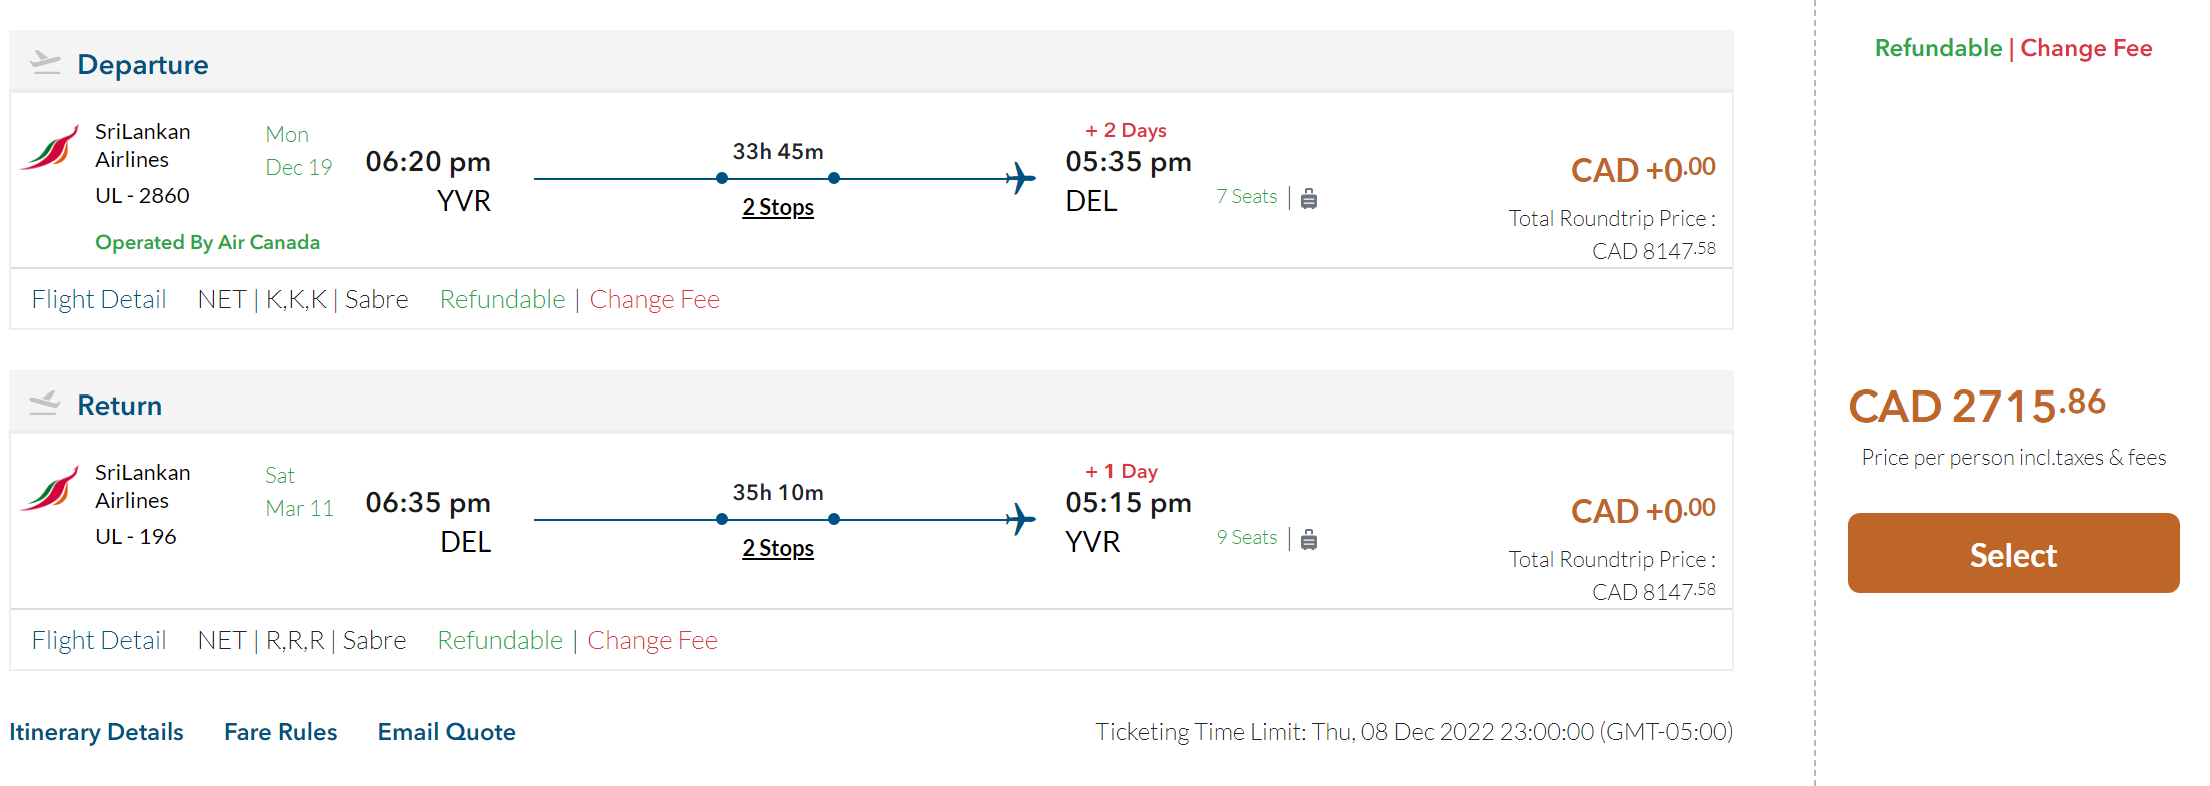Expand the departure 2 Stops details
The image size is (2210, 786).
[777, 207]
